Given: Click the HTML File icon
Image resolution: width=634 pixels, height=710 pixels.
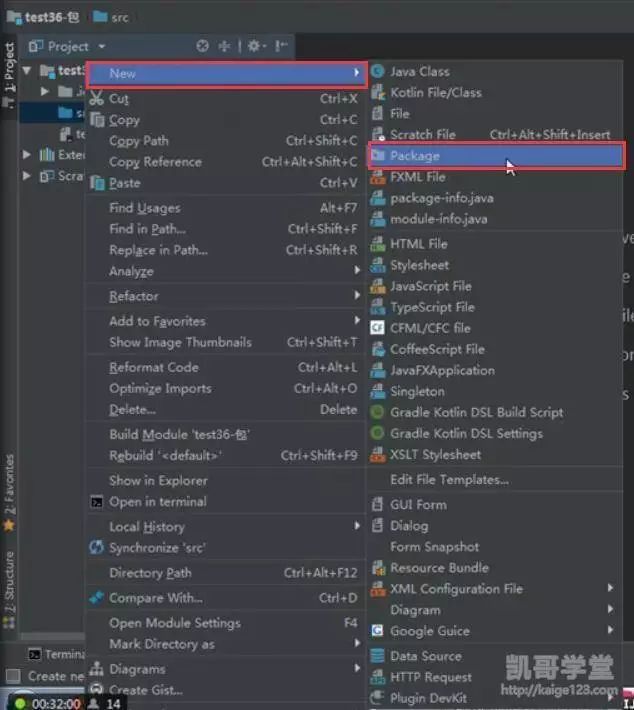Looking at the screenshot, I should [377, 244].
